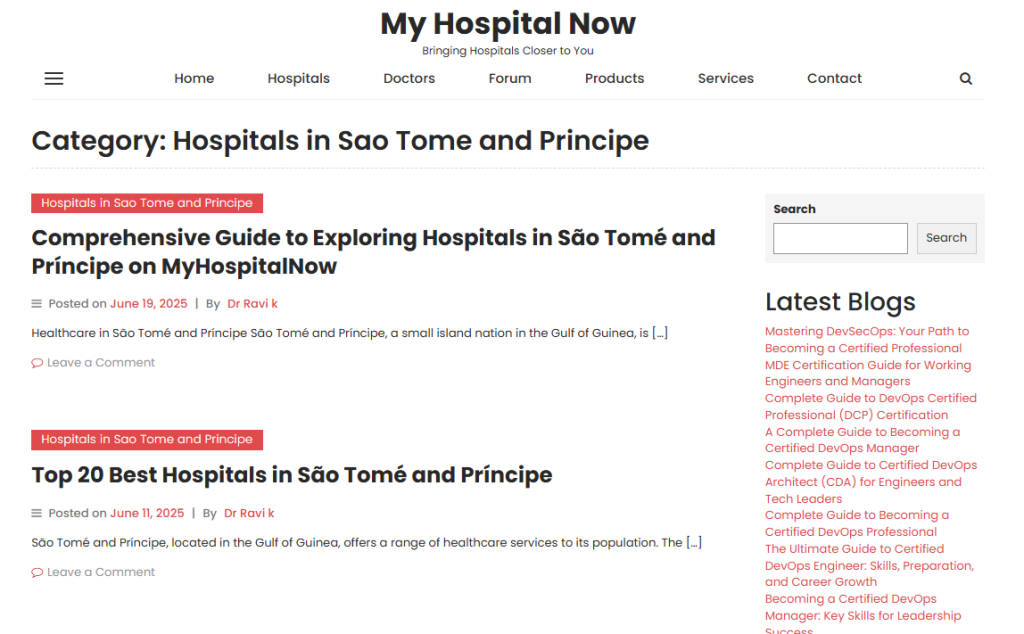
Task: Select Products in the navigation bar
Action: click(x=614, y=79)
